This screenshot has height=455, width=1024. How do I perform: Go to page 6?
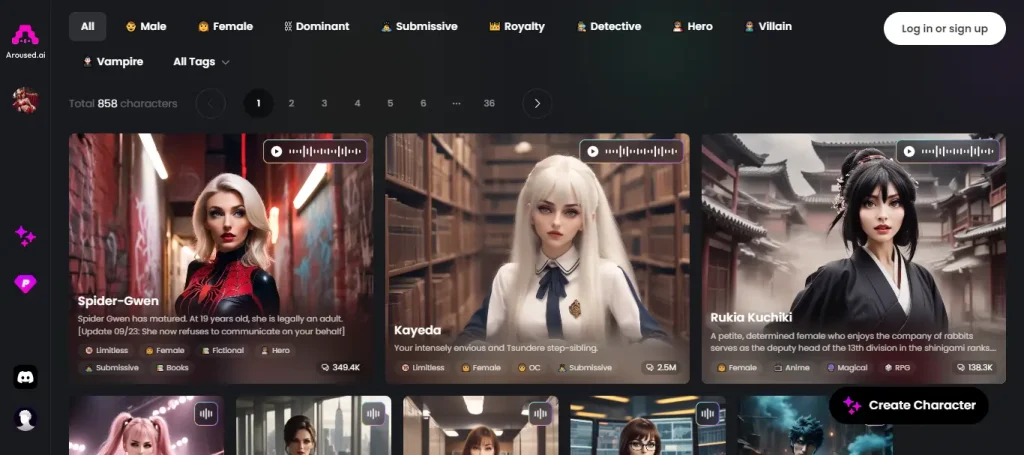[x=423, y=103]
